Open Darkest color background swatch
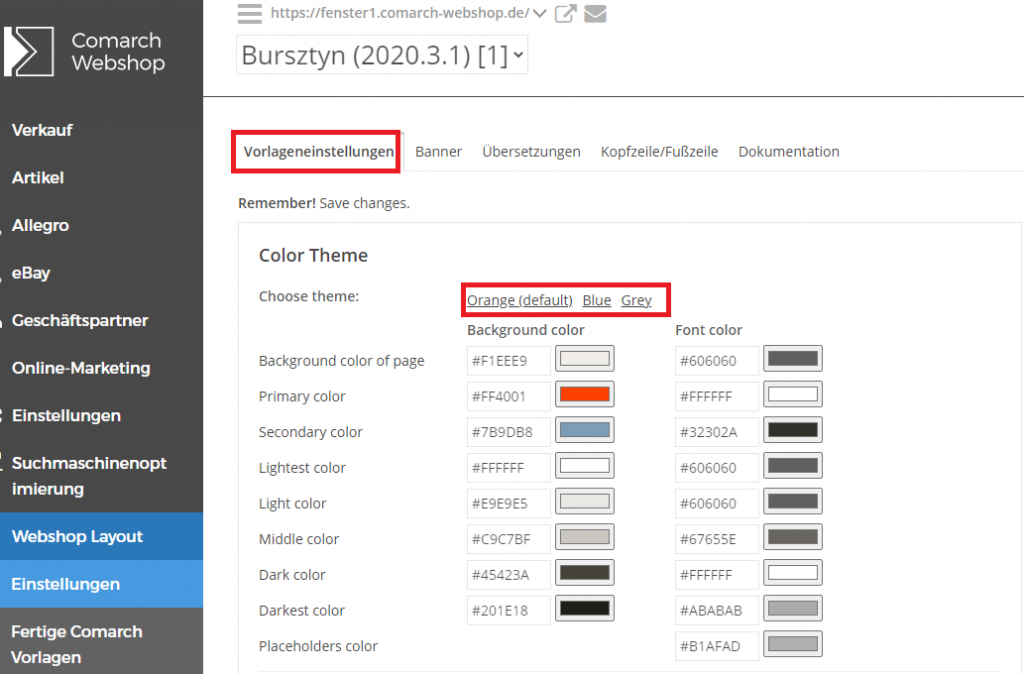The image size is (1024, 674). pos(584,609)
